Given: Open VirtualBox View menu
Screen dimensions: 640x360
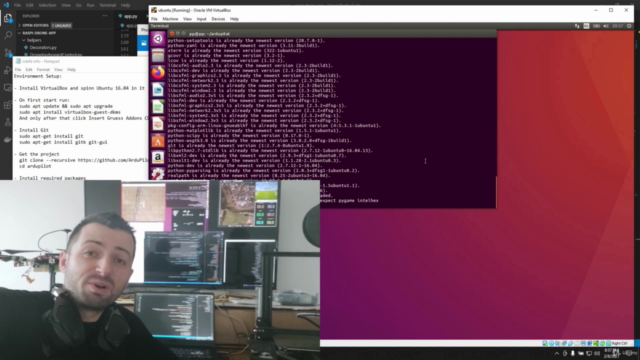Looking at the screenshot, I should click(x=187, y=19).
